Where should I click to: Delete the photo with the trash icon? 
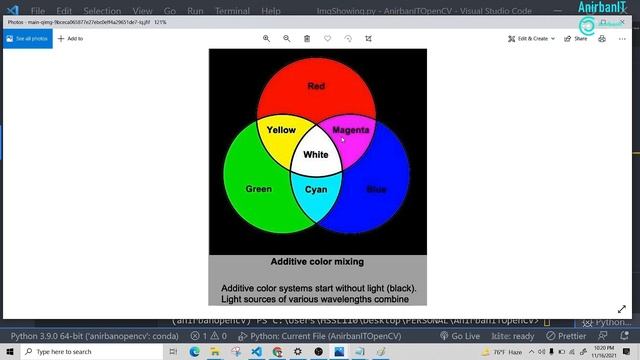tap(307, 38)
